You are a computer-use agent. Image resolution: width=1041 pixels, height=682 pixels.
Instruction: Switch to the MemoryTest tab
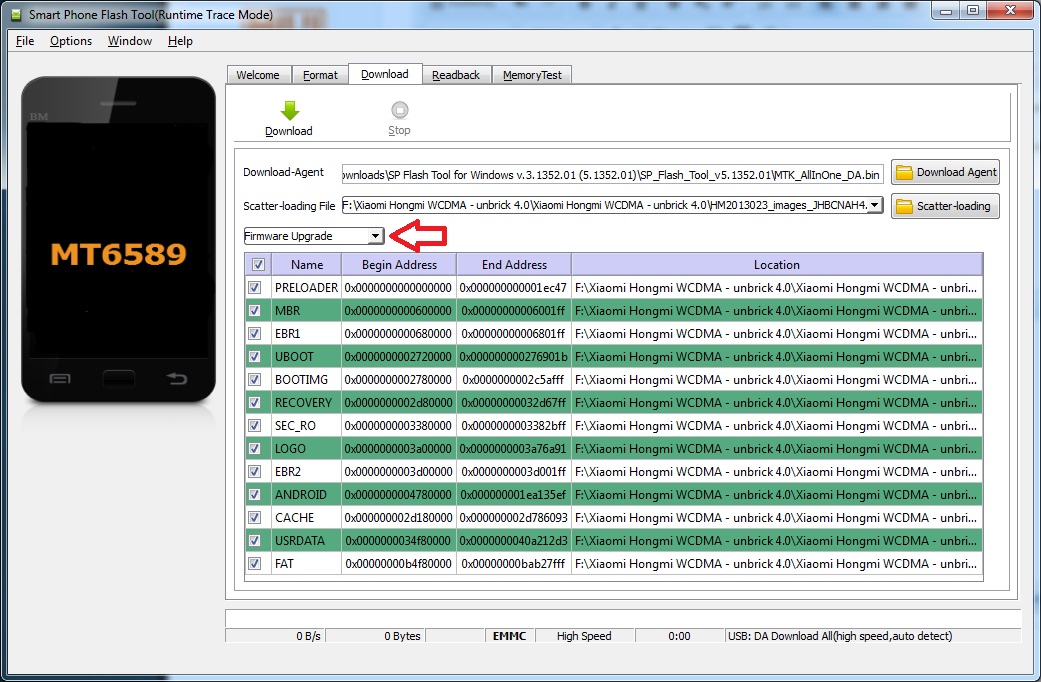point(532,75)
